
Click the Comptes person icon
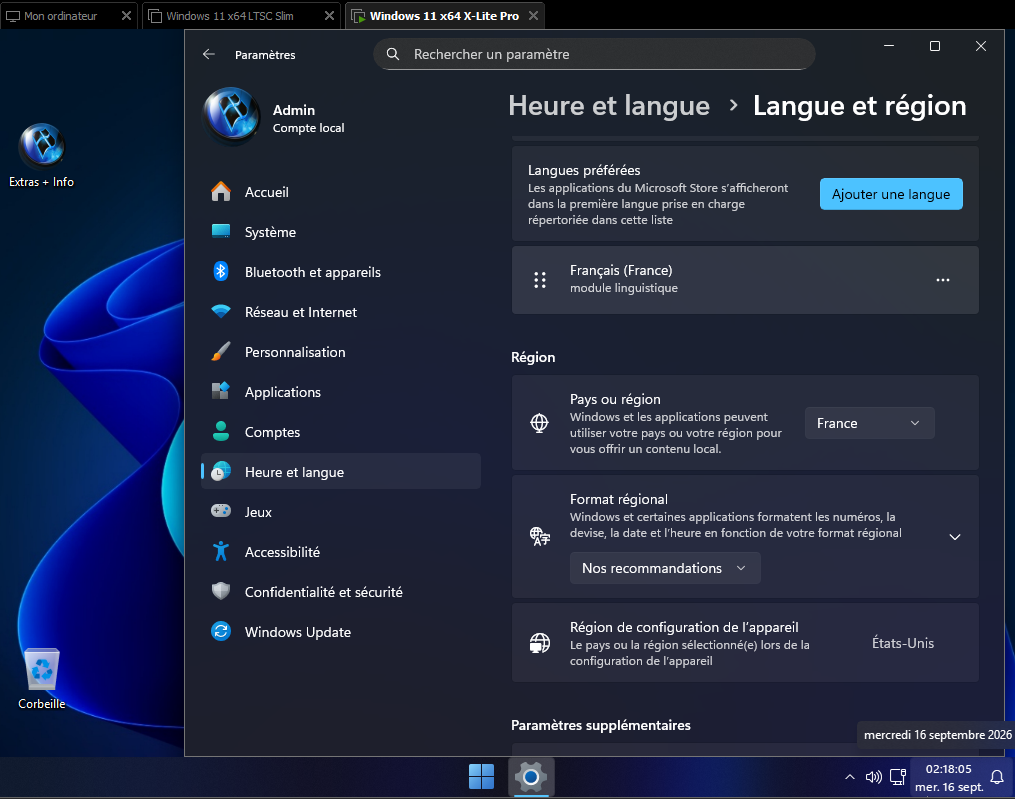221,431
